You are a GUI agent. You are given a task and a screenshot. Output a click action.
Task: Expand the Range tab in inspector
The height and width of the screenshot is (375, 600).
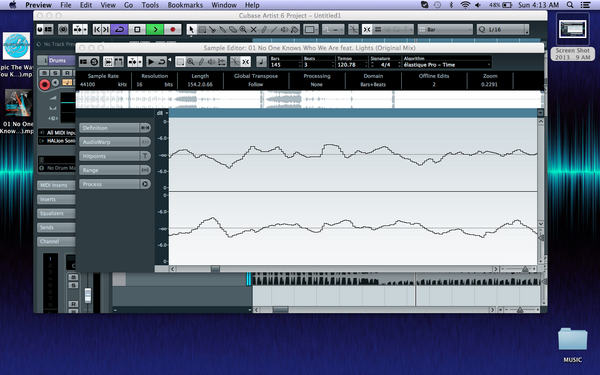(x=115, y=170)
